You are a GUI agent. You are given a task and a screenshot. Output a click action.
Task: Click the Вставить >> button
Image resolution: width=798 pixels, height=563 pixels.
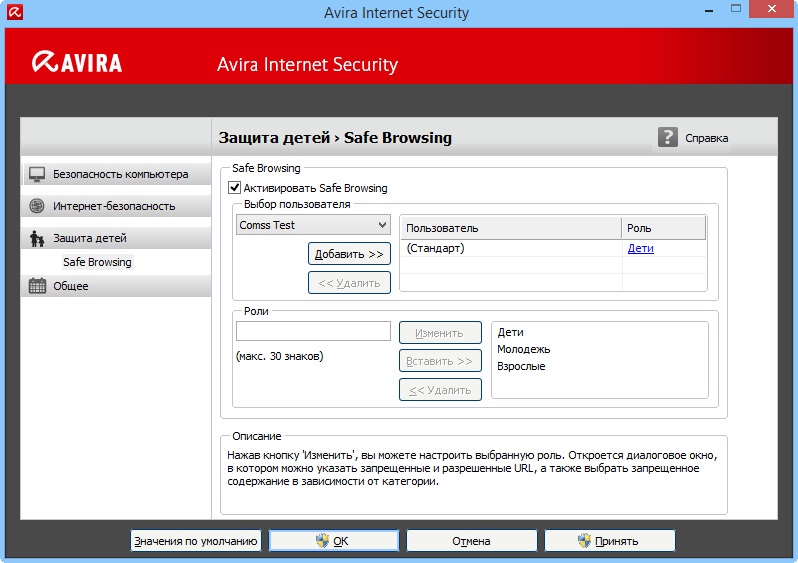click(x=440, y=361)
